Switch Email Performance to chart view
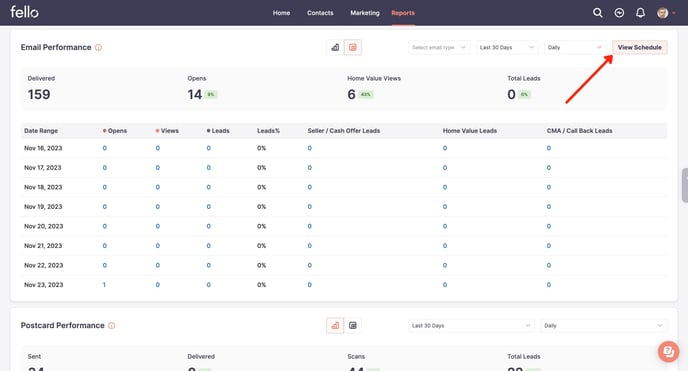The image size is (688, 371). (x=335, y=47)
